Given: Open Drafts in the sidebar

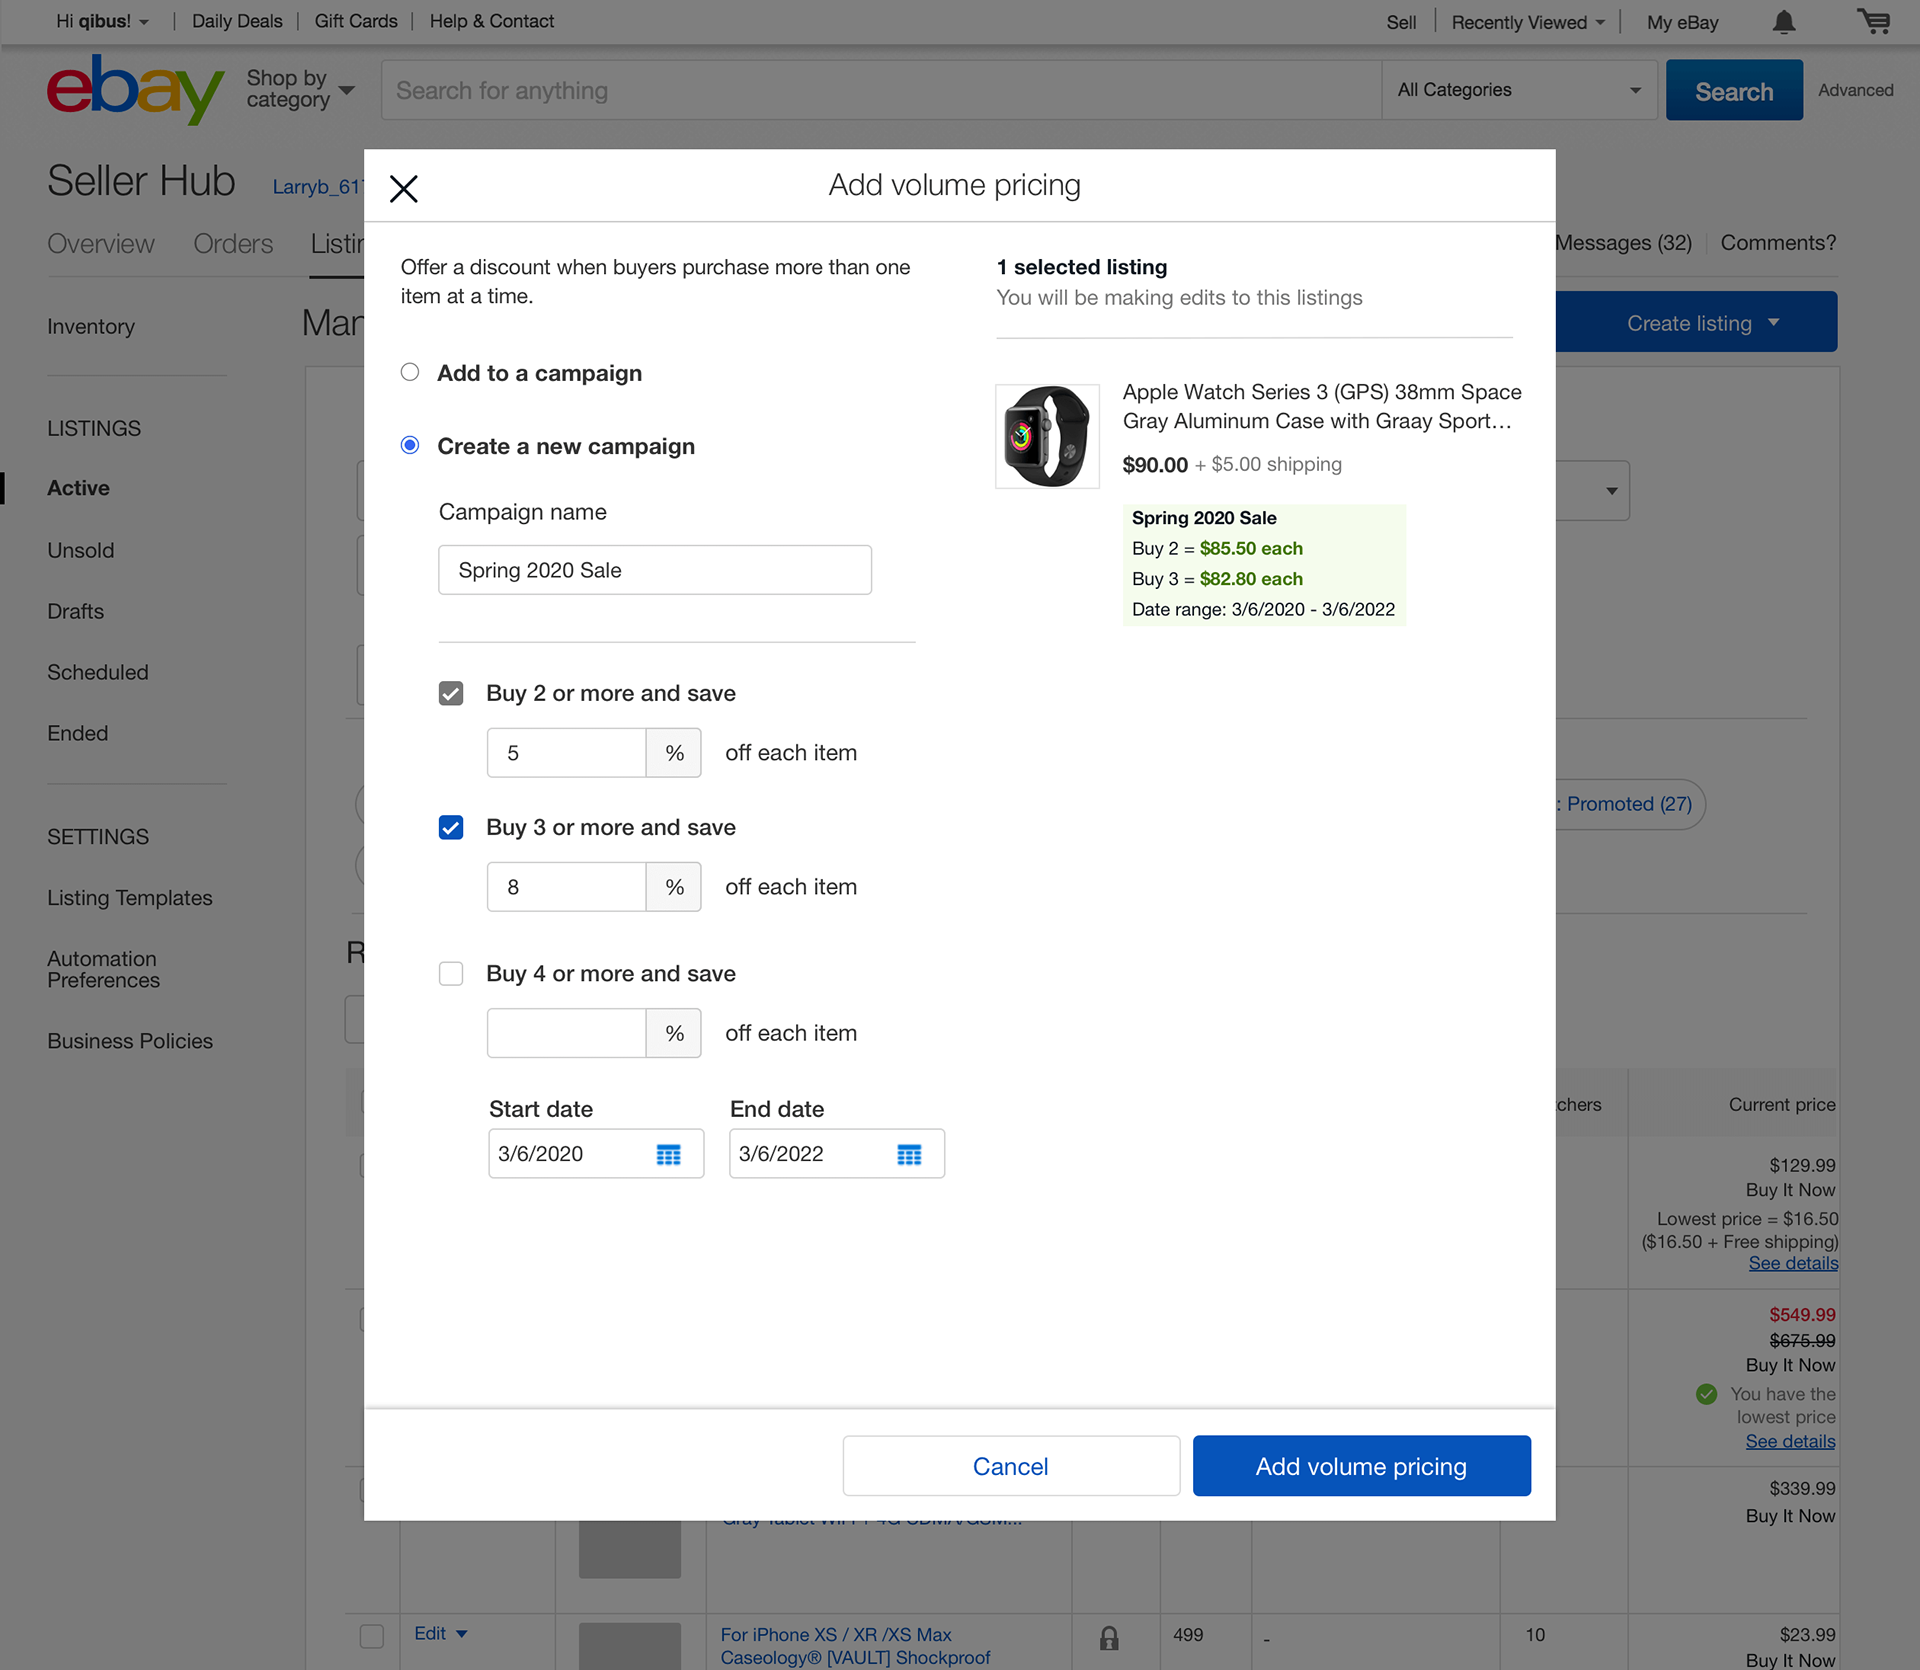Looking at the screenshot, I should click(x=75, y=611).
